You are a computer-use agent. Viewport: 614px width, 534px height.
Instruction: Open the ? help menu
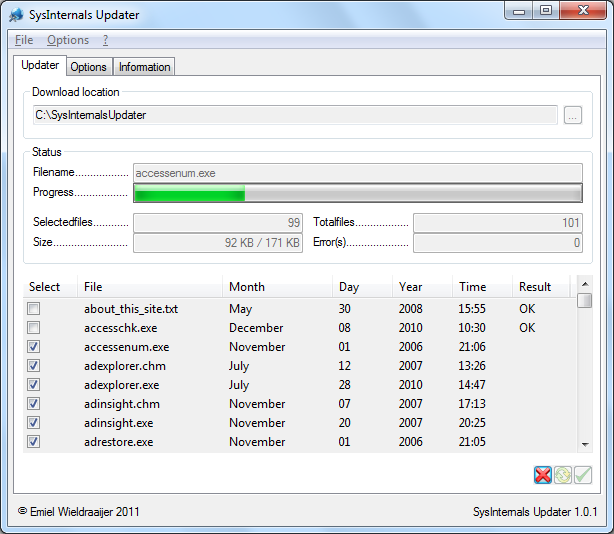(106, 40)
